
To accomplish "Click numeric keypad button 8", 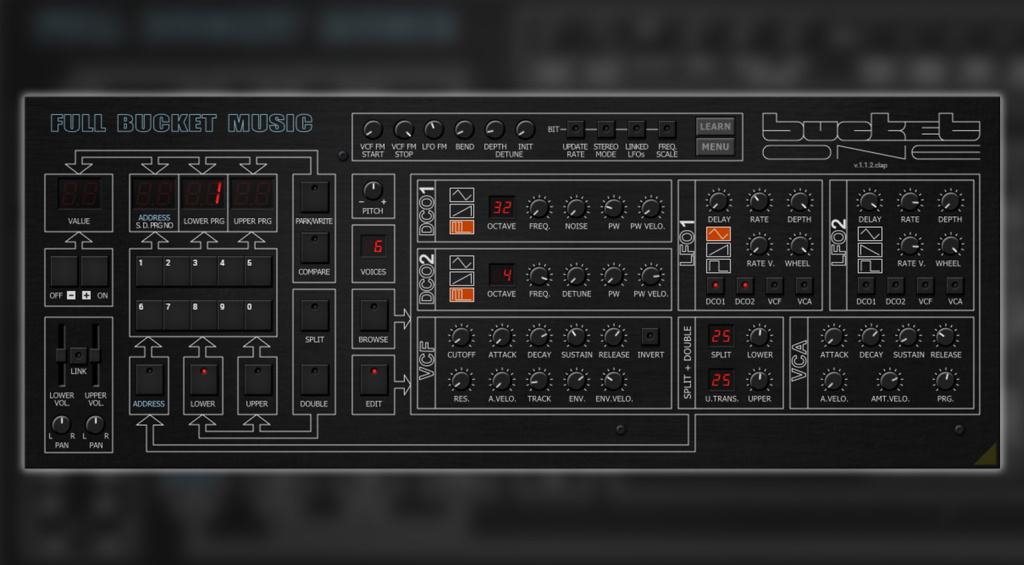I will click(x=203, y=315).
